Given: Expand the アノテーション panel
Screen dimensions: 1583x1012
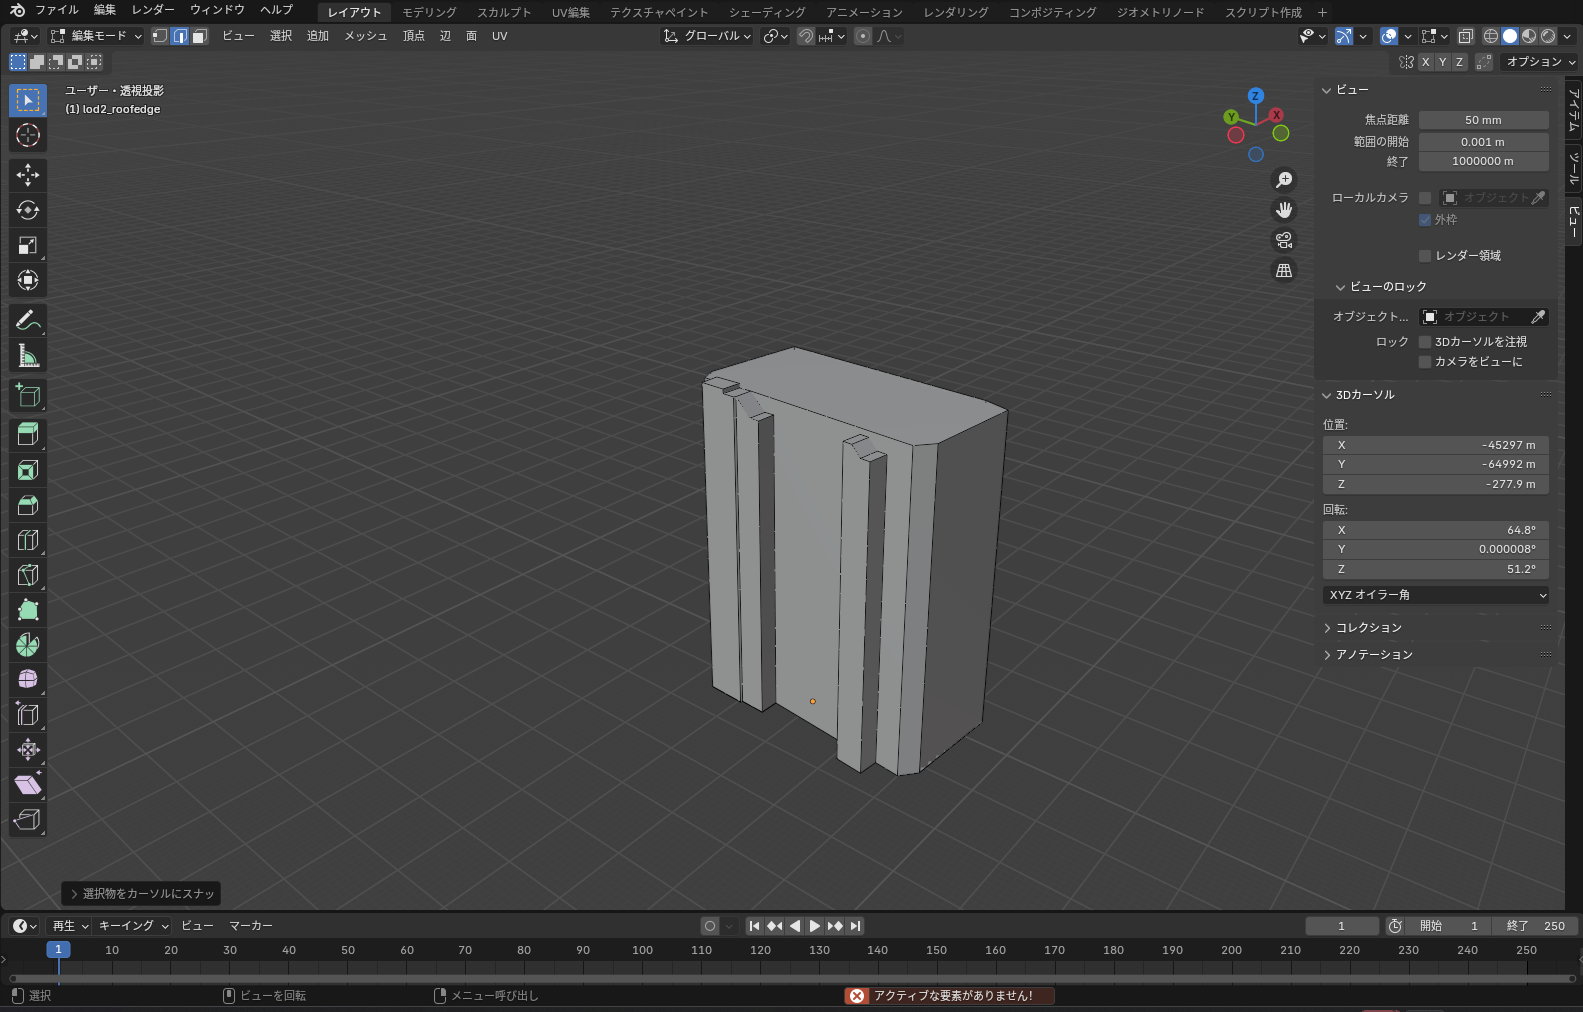Looking at the screenshot, I should (1373, 655).
